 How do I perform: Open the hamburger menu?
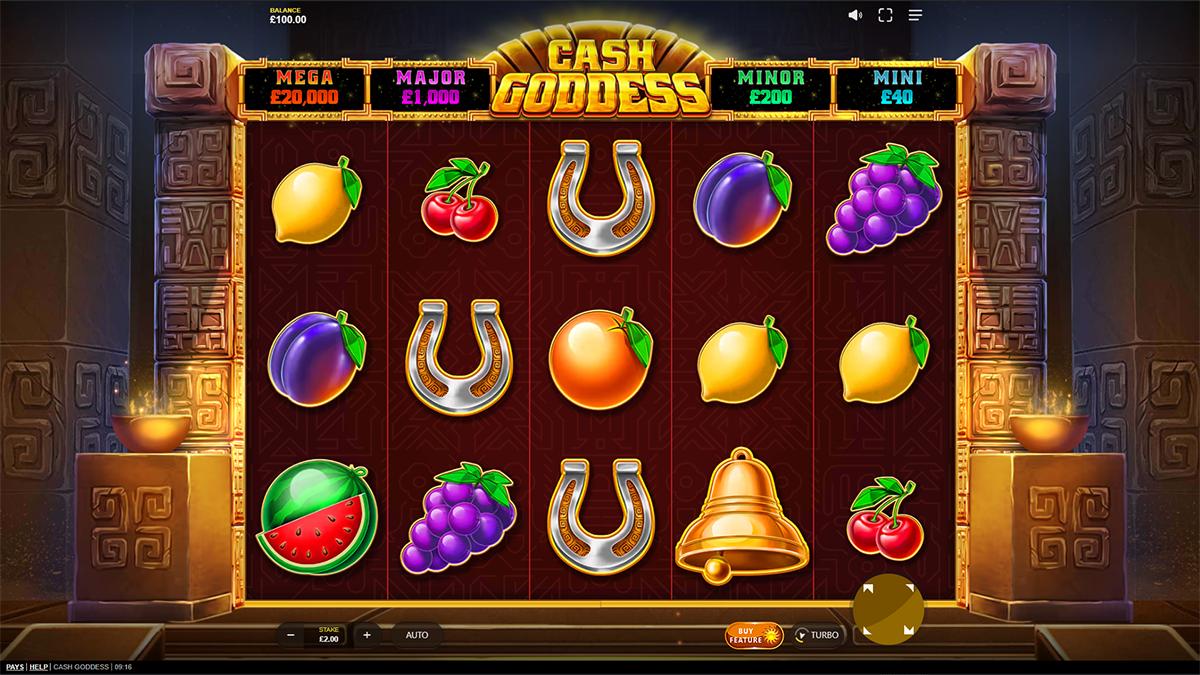pyautogui.click(x=915, y=15)
